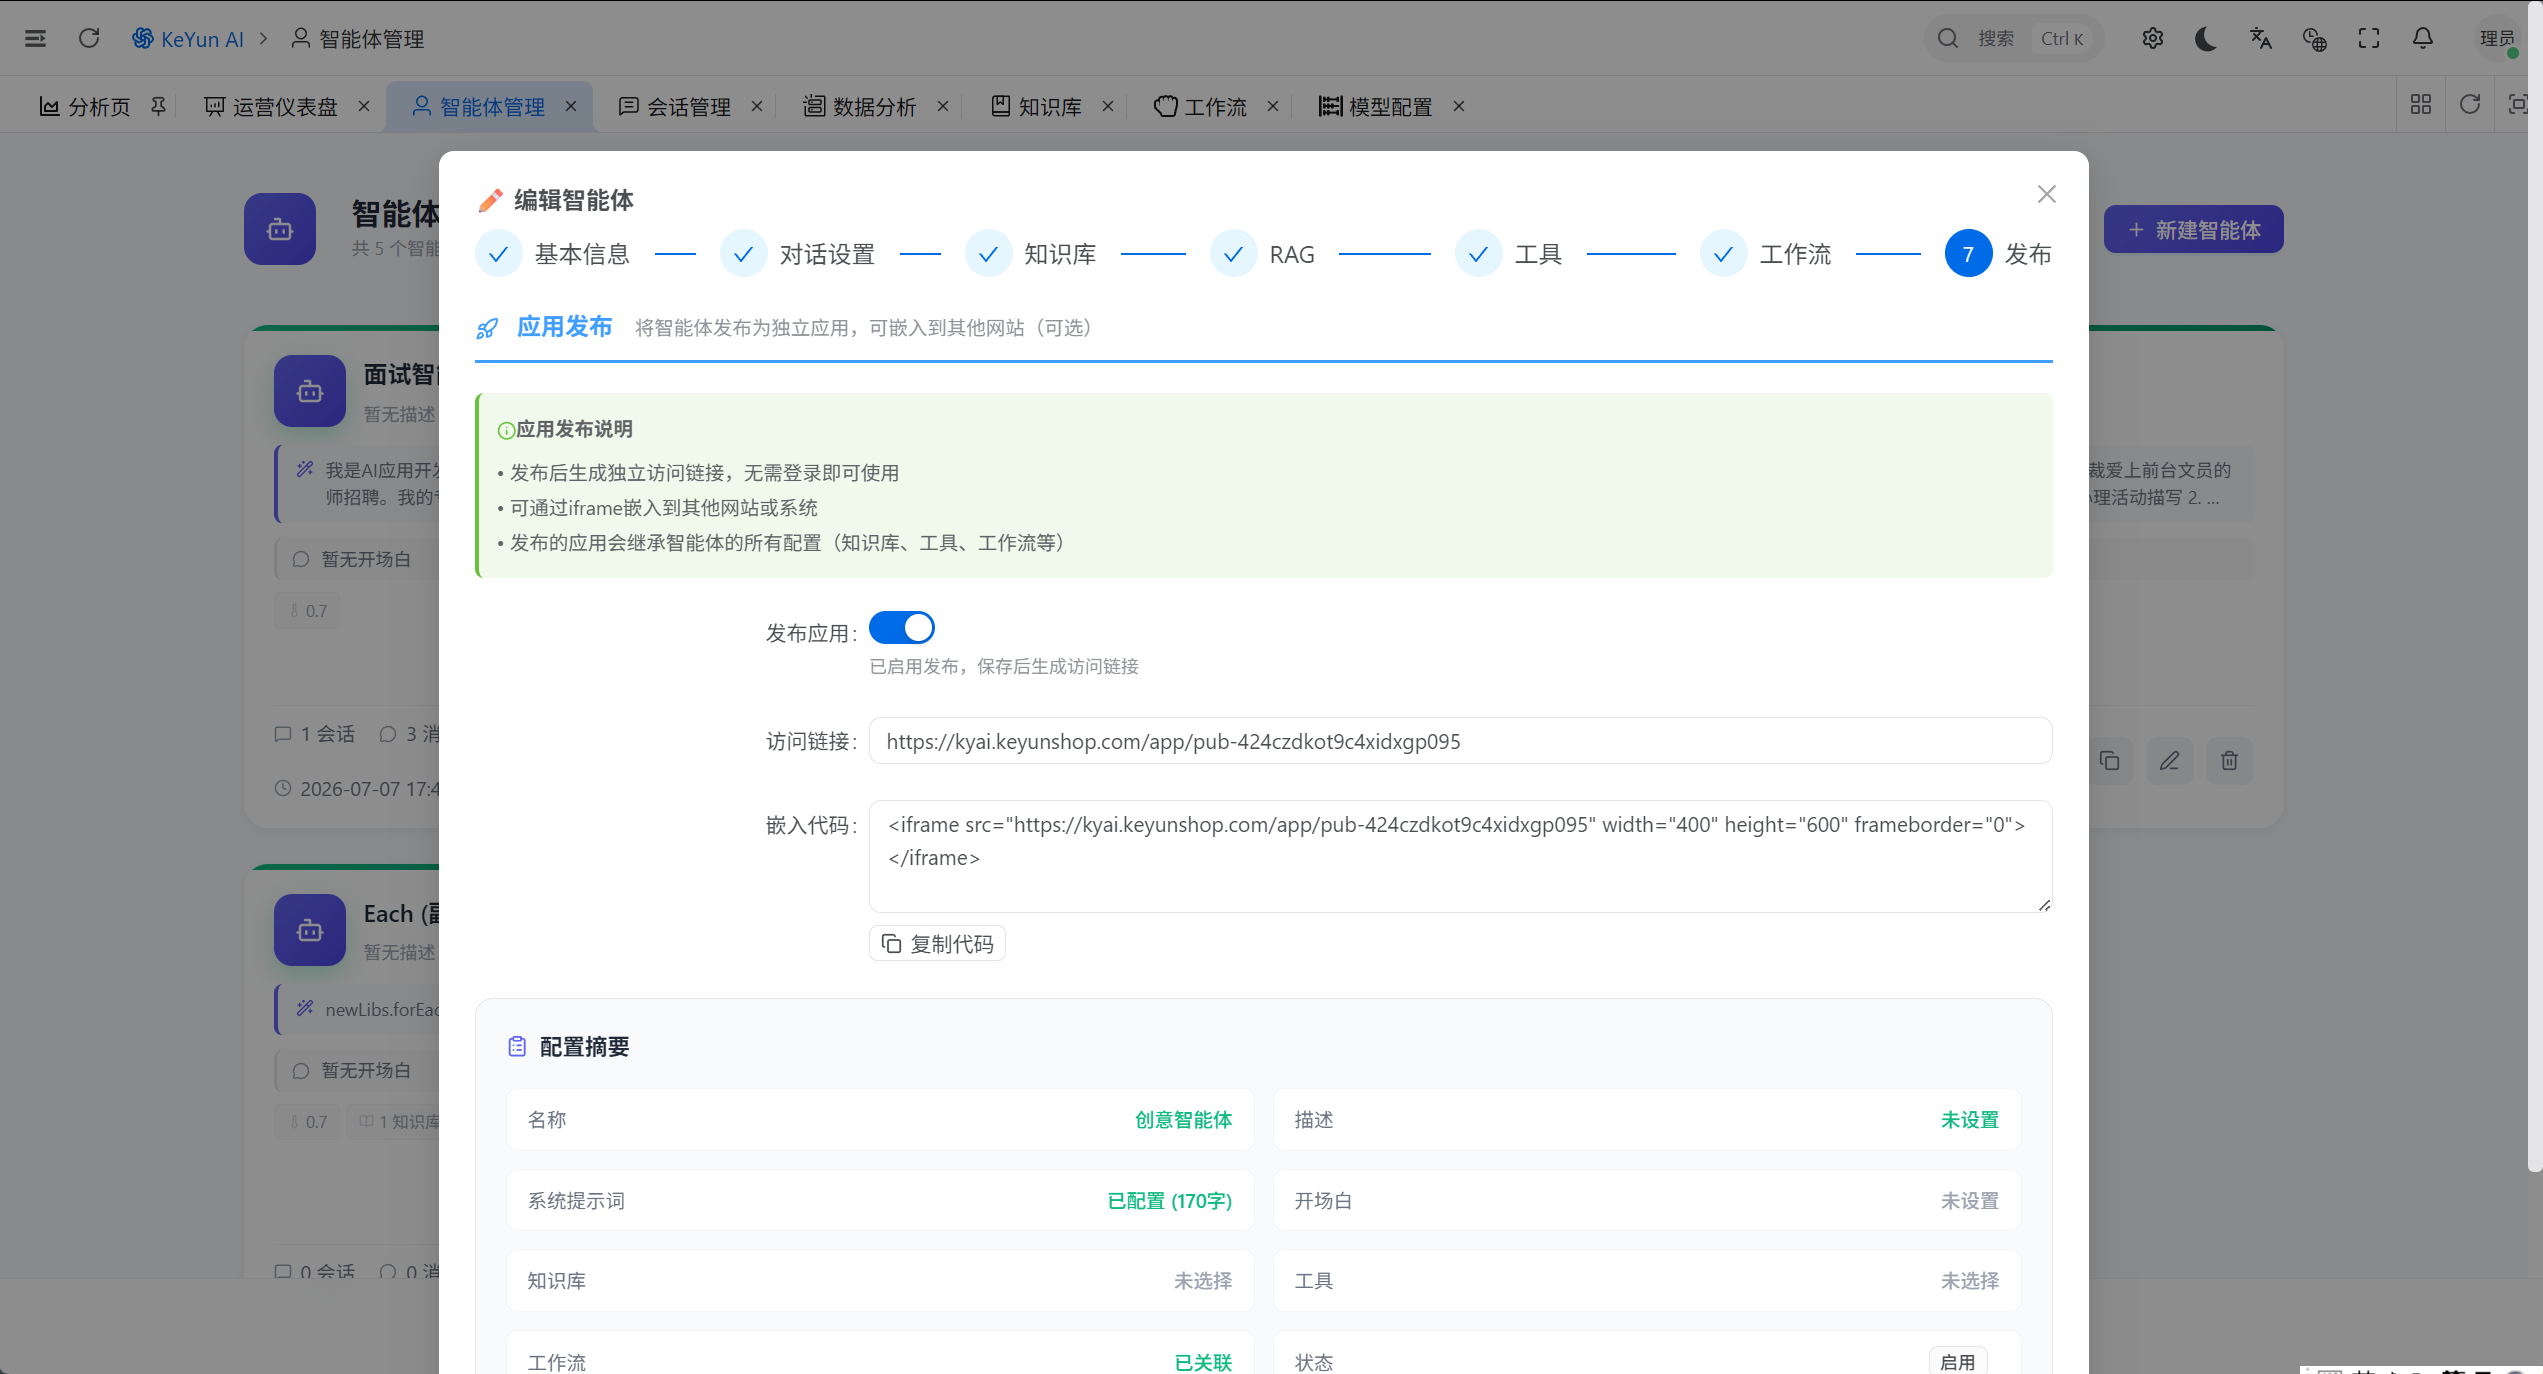2543x1374 pixels.
Task: Click the 智能体 page header icon
Action: (280, 229)
